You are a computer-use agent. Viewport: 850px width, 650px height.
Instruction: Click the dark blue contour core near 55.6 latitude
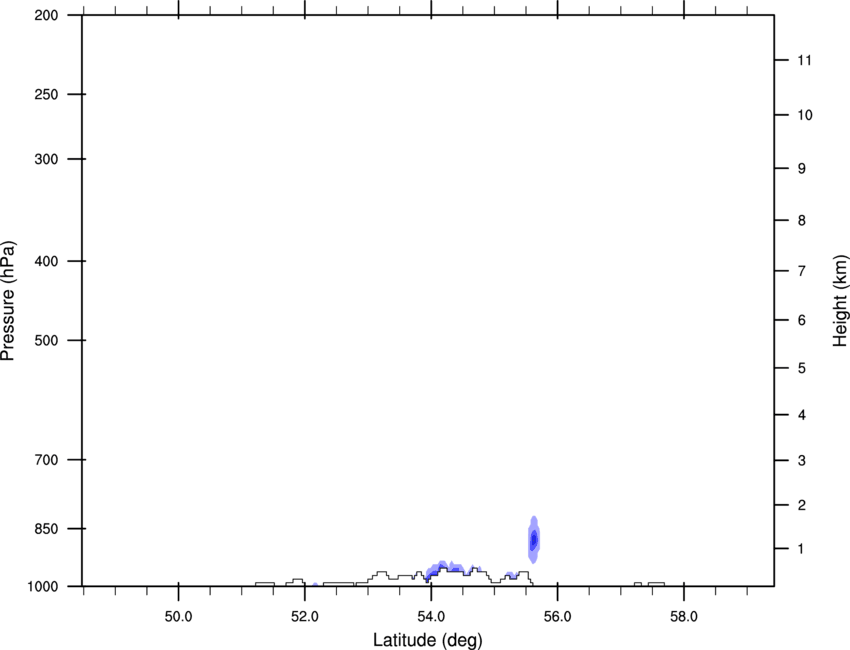534,539
